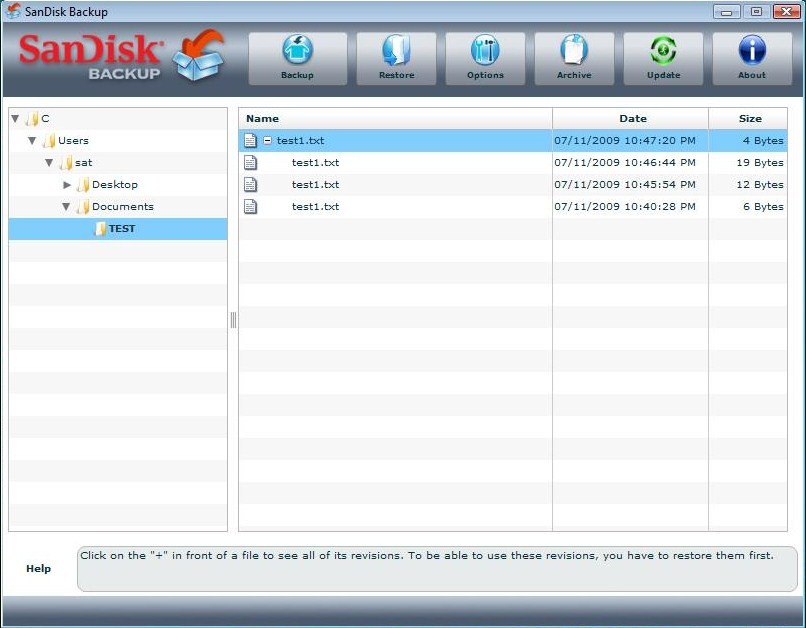This screenshot has width=806, height=628.
Task: Collapse the C drive tree node
Action: coord(15,119)
